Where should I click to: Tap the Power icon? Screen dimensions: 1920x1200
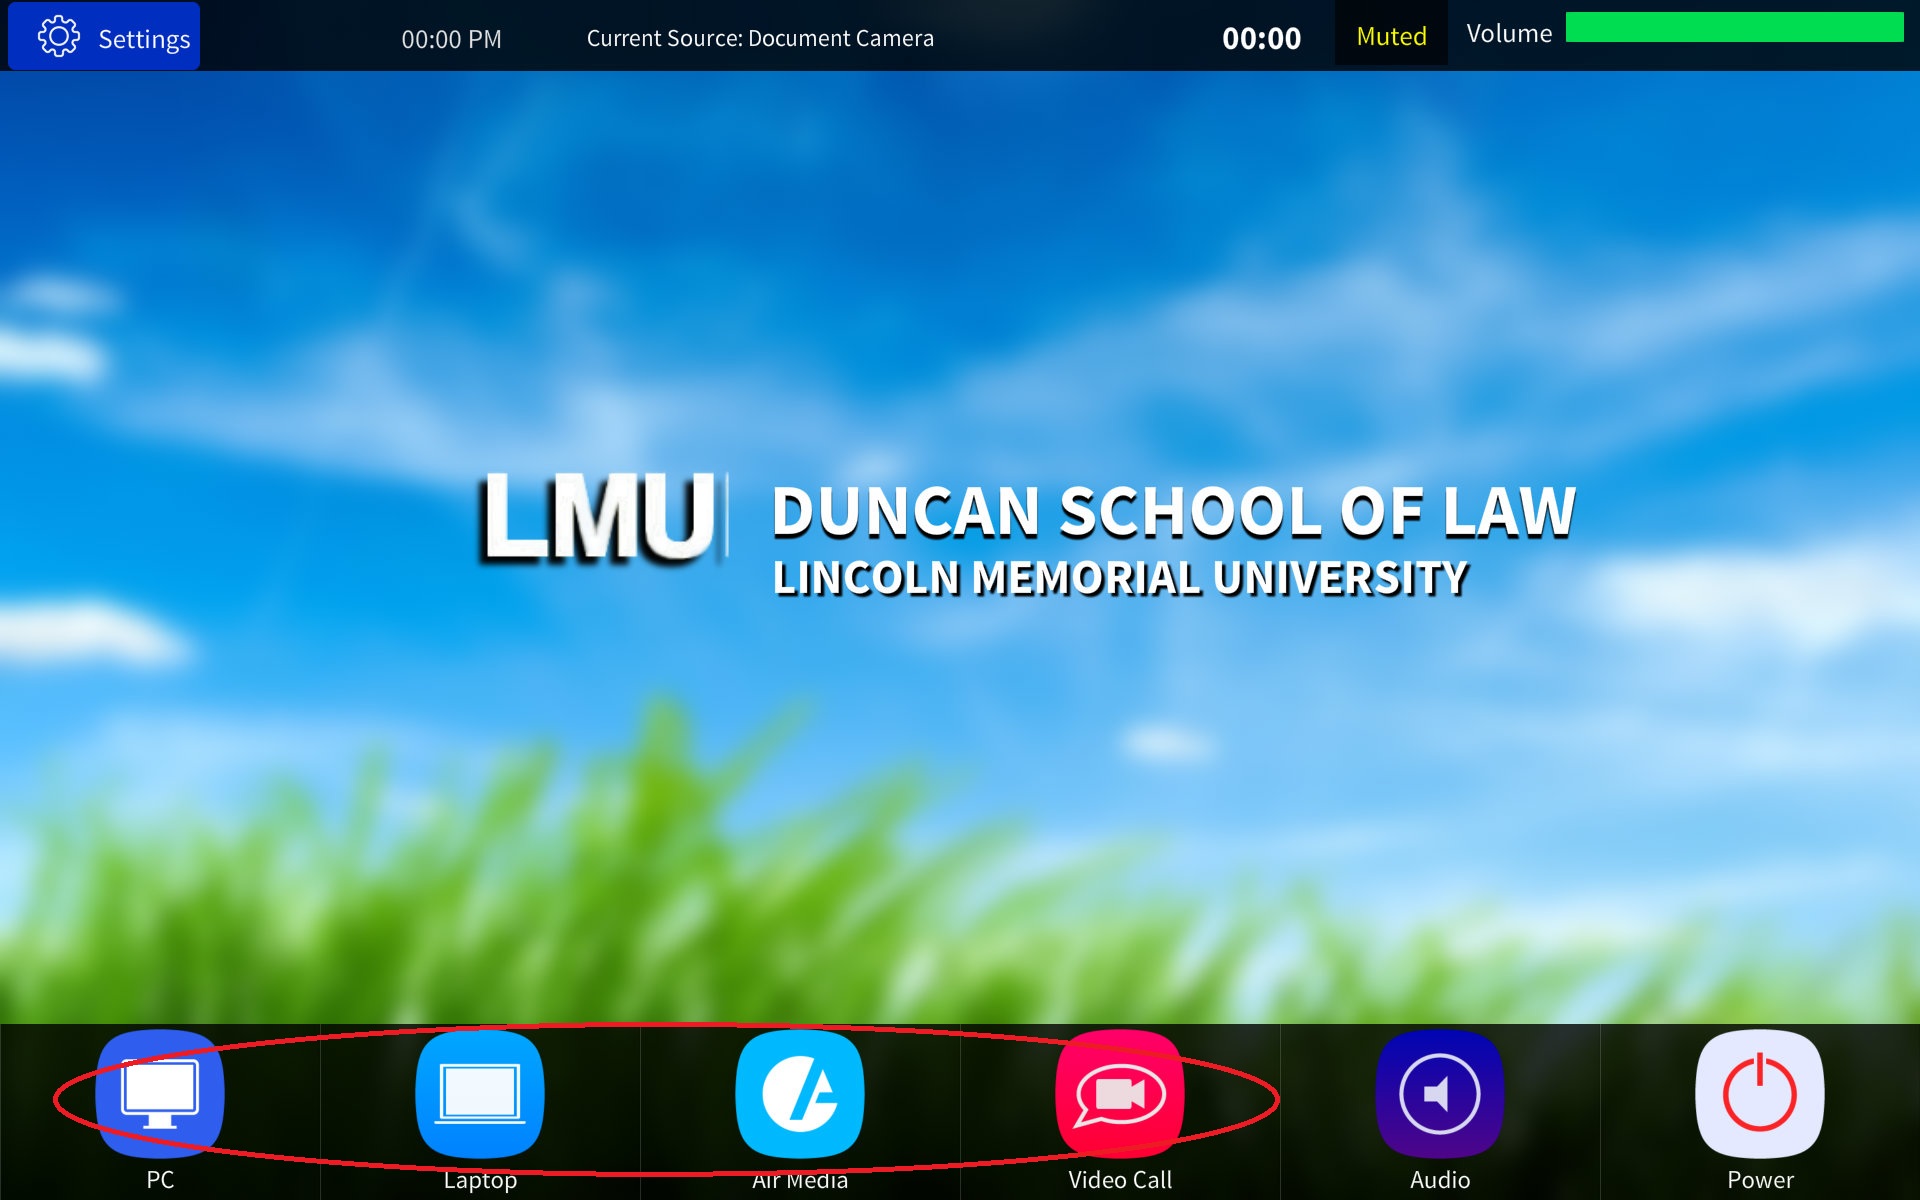(1760, 1094)
